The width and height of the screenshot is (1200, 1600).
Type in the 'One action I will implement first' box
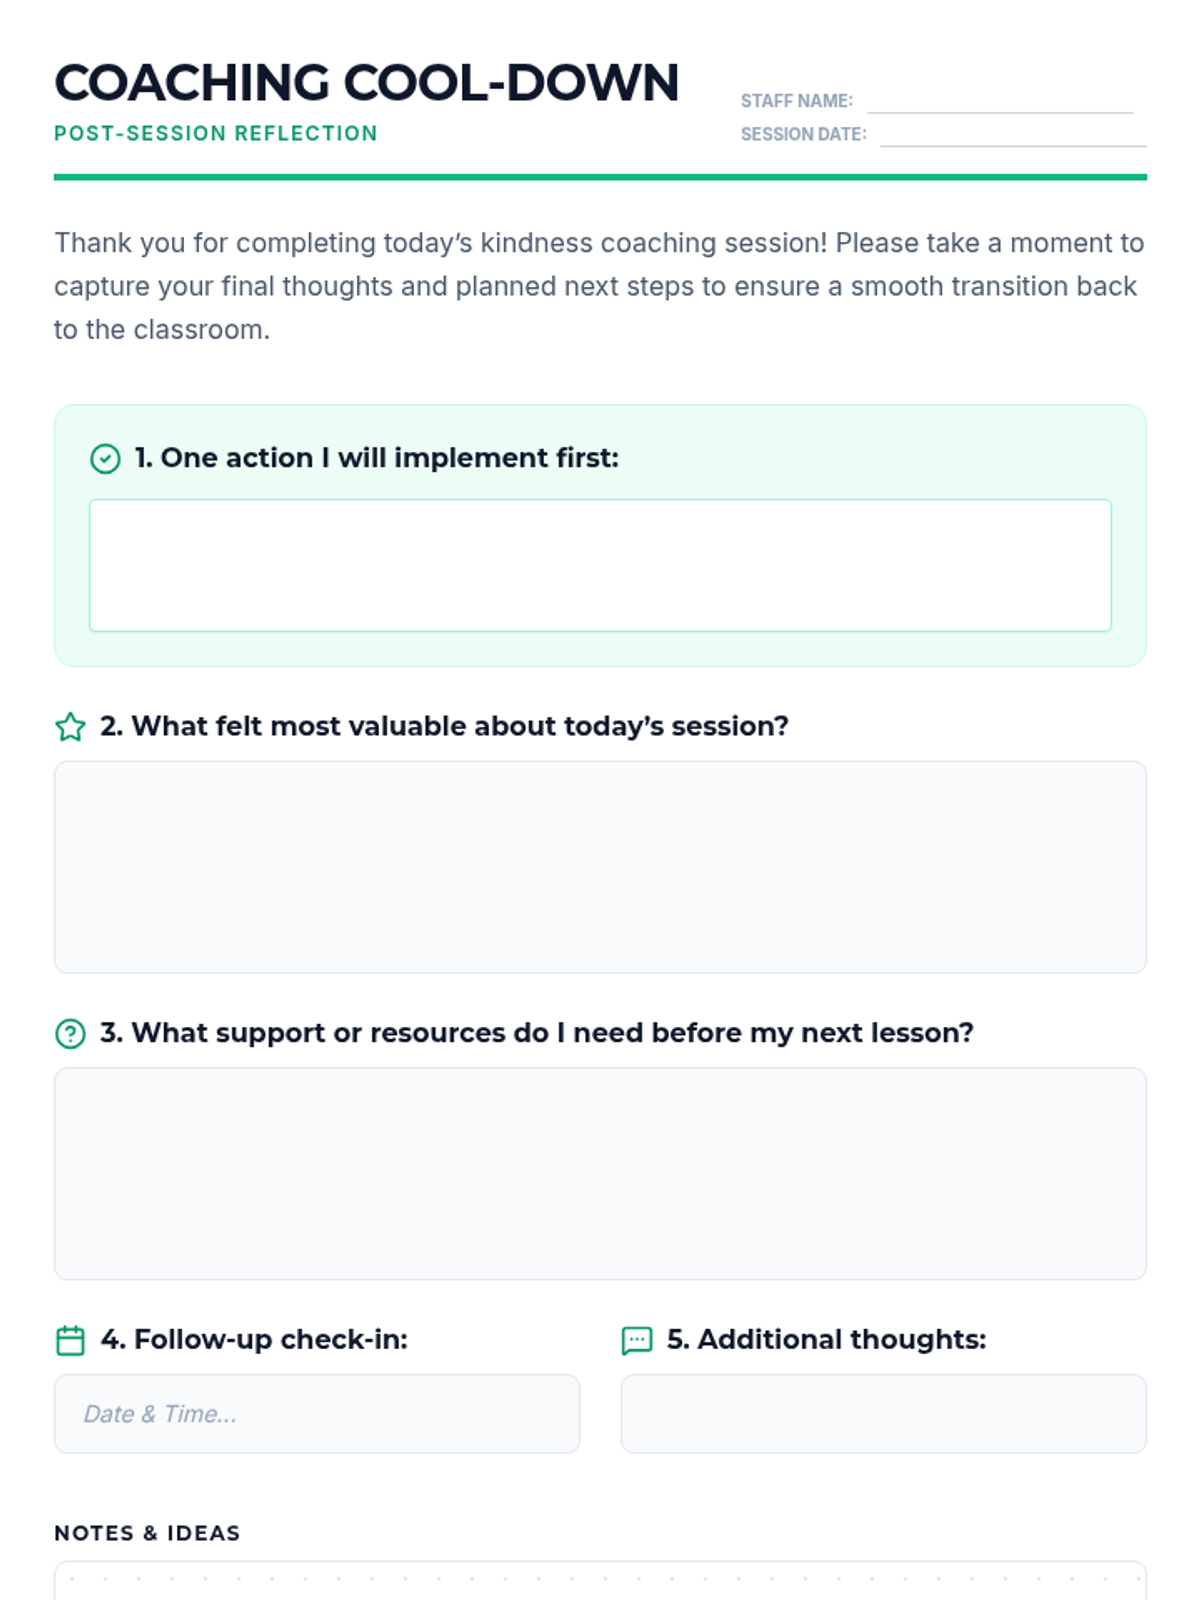(x=600, y=565)
